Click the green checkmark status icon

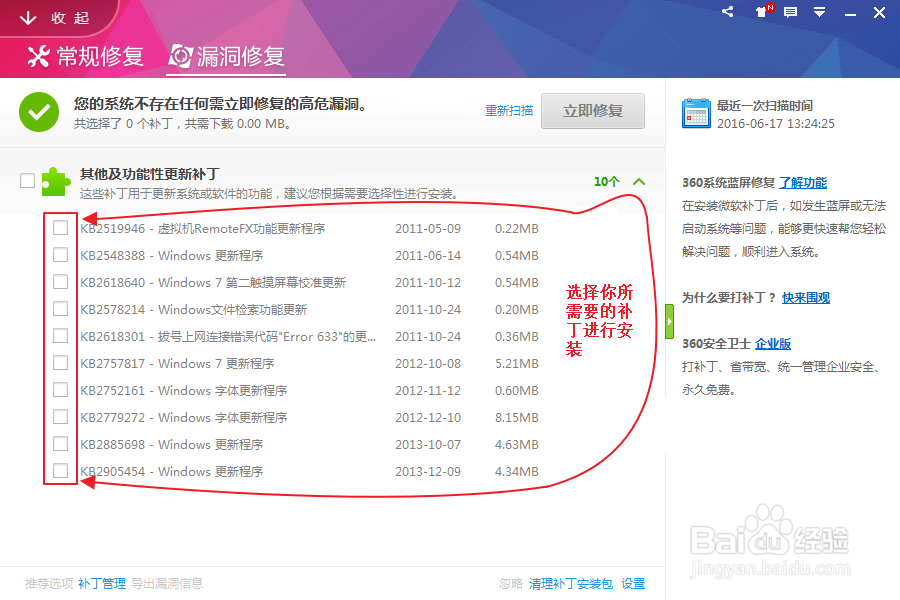tap(38, 112)
